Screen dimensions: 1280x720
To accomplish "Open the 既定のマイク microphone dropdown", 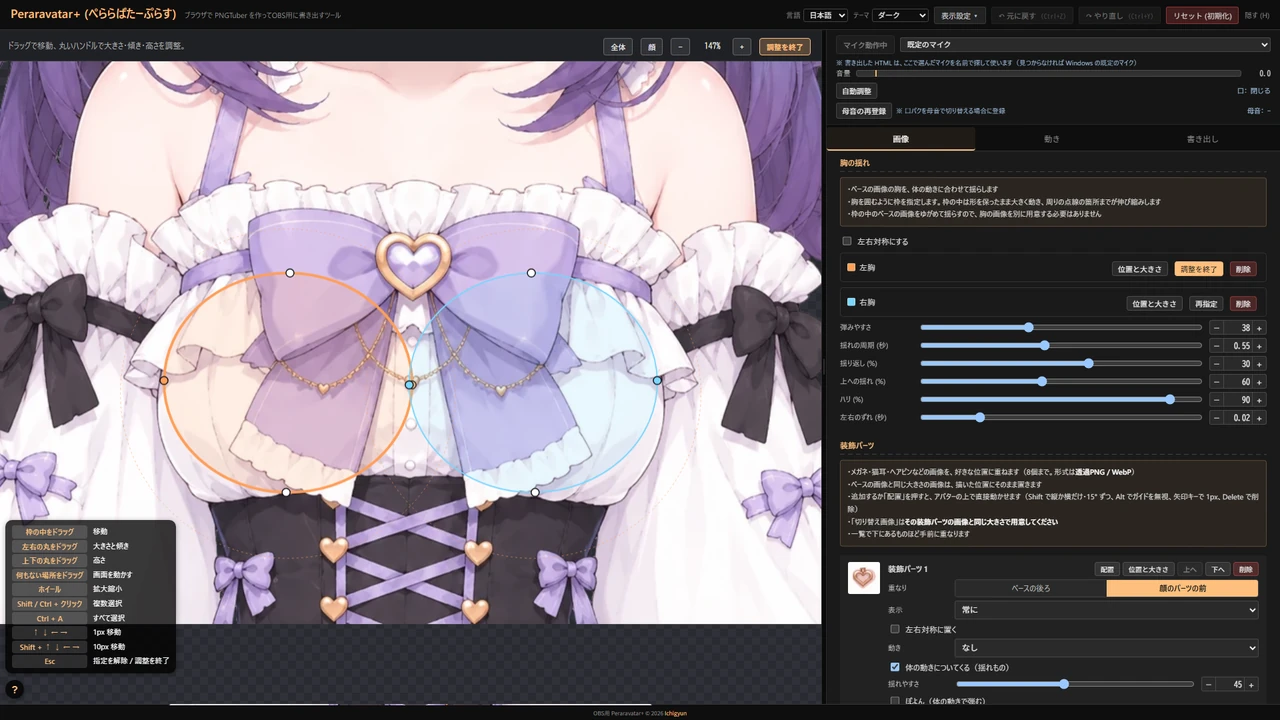I will pos(1084,45).
